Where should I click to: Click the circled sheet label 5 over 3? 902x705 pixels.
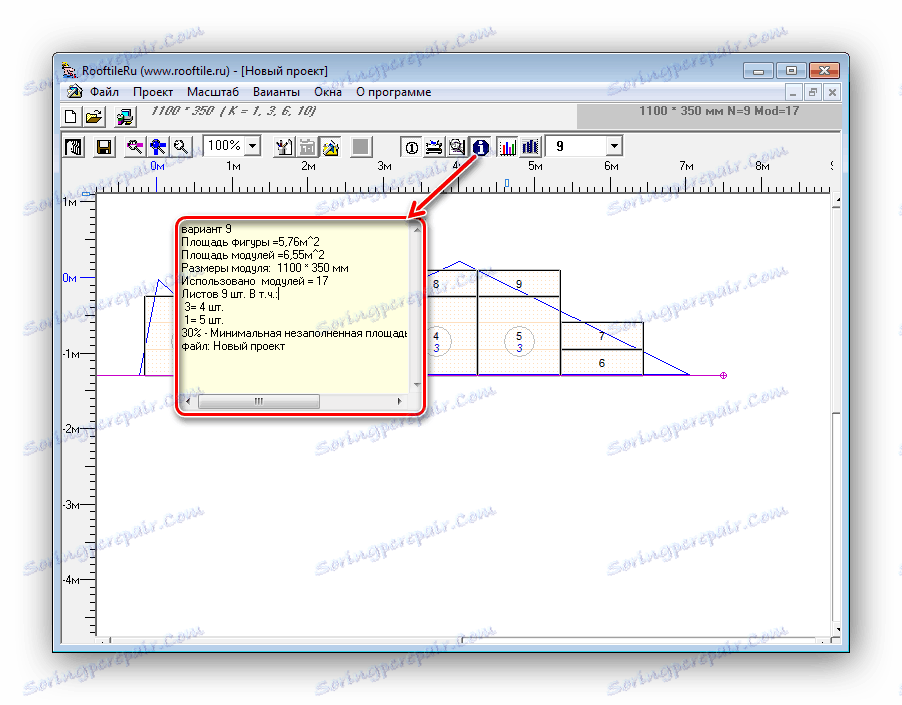519,342
